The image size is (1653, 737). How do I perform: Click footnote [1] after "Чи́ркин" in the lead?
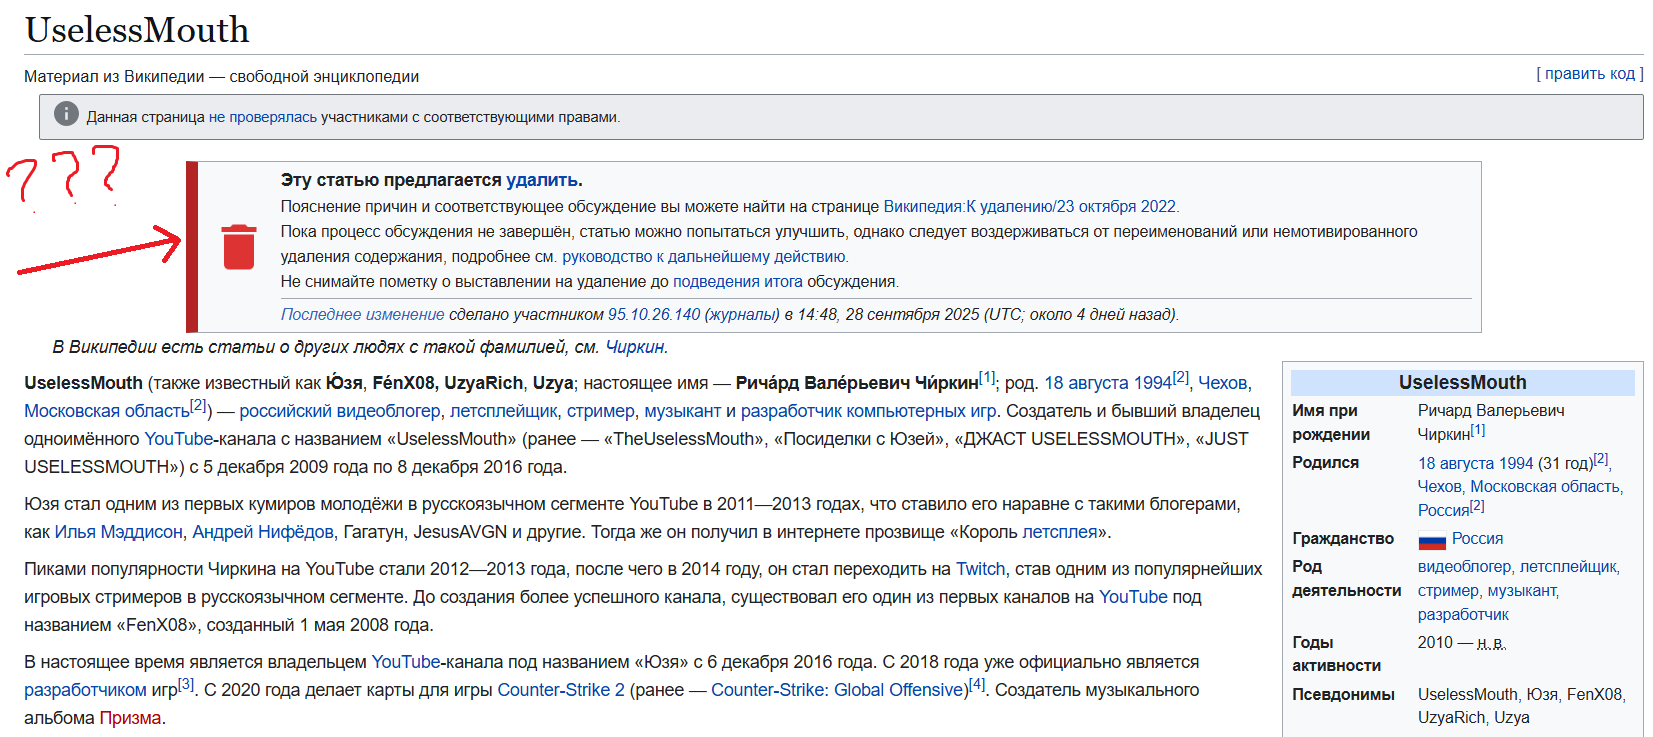[987, 377]
